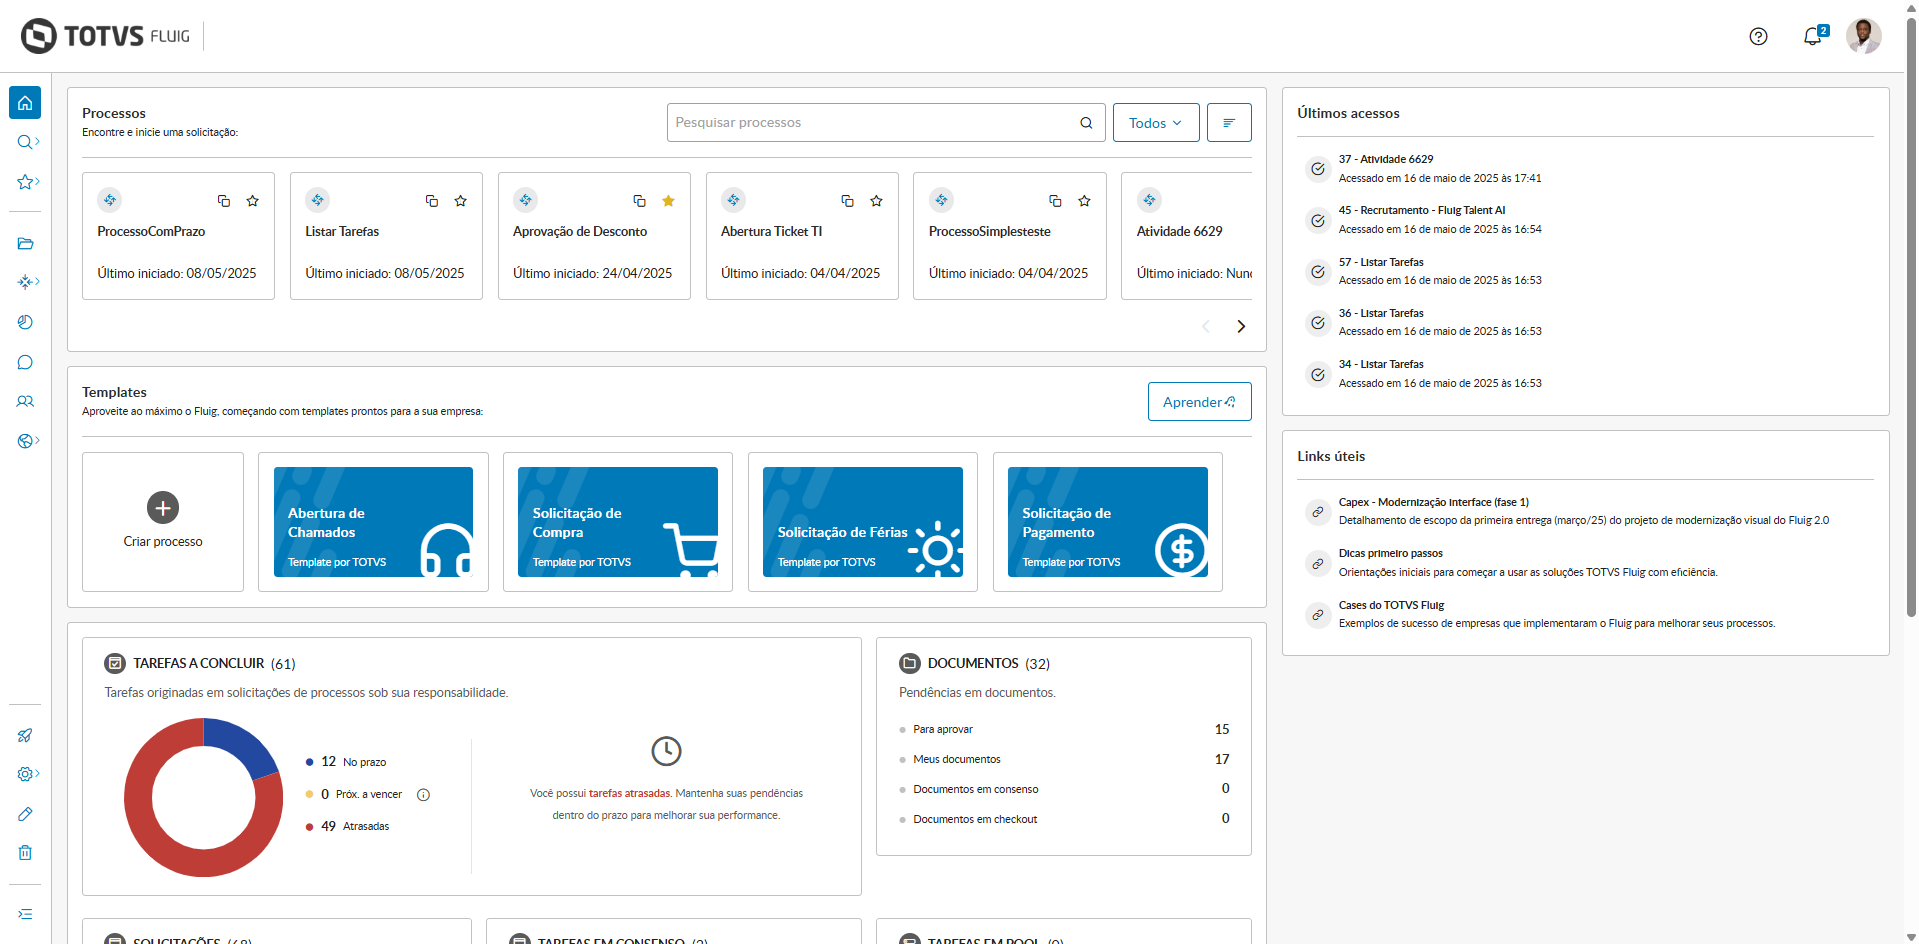Open the Solicitação de Pagamento template
This screenshot has width=1919, height=944.
(1108, 522)
